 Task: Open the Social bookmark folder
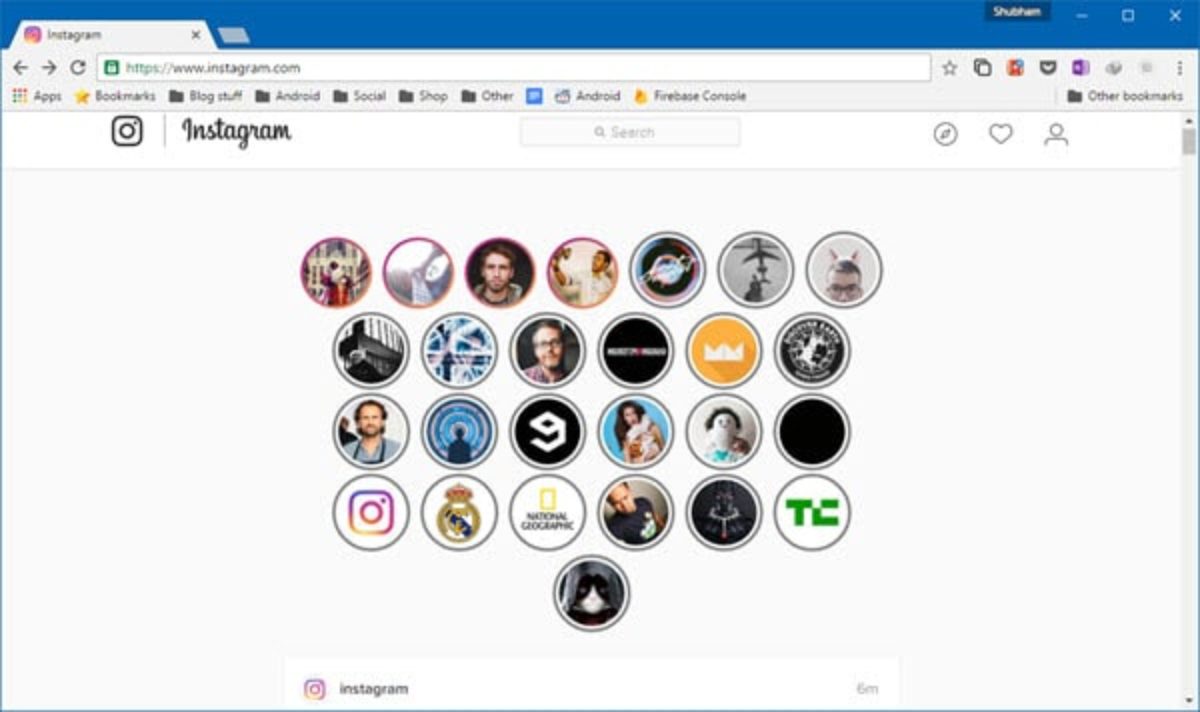pos(360,96)
